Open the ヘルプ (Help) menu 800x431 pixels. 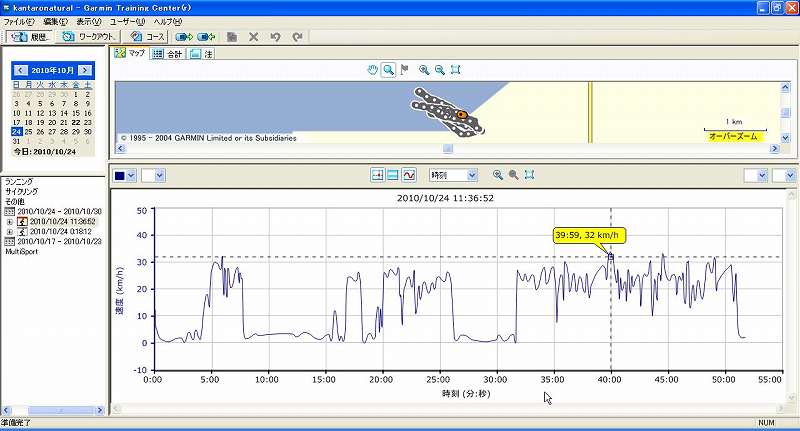coord(168,22)
